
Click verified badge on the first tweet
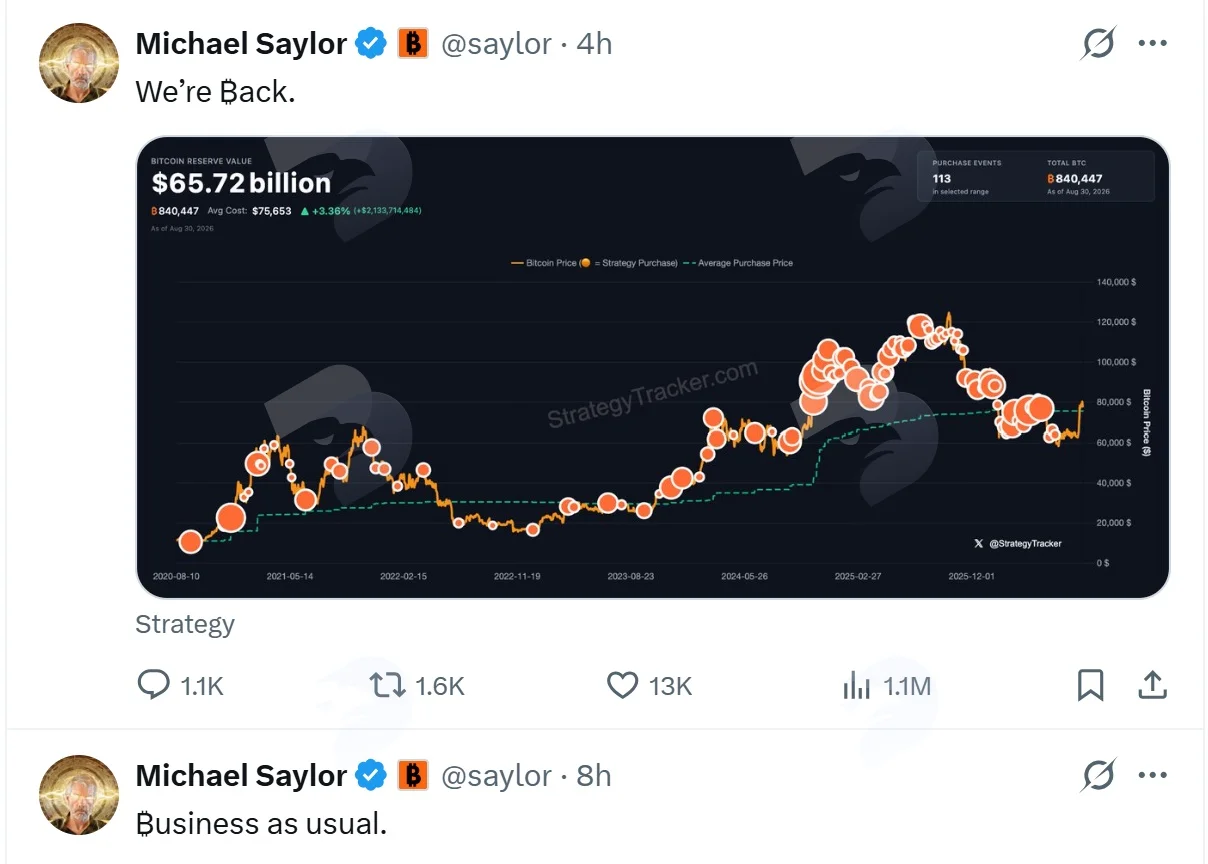tap(372, 44)
